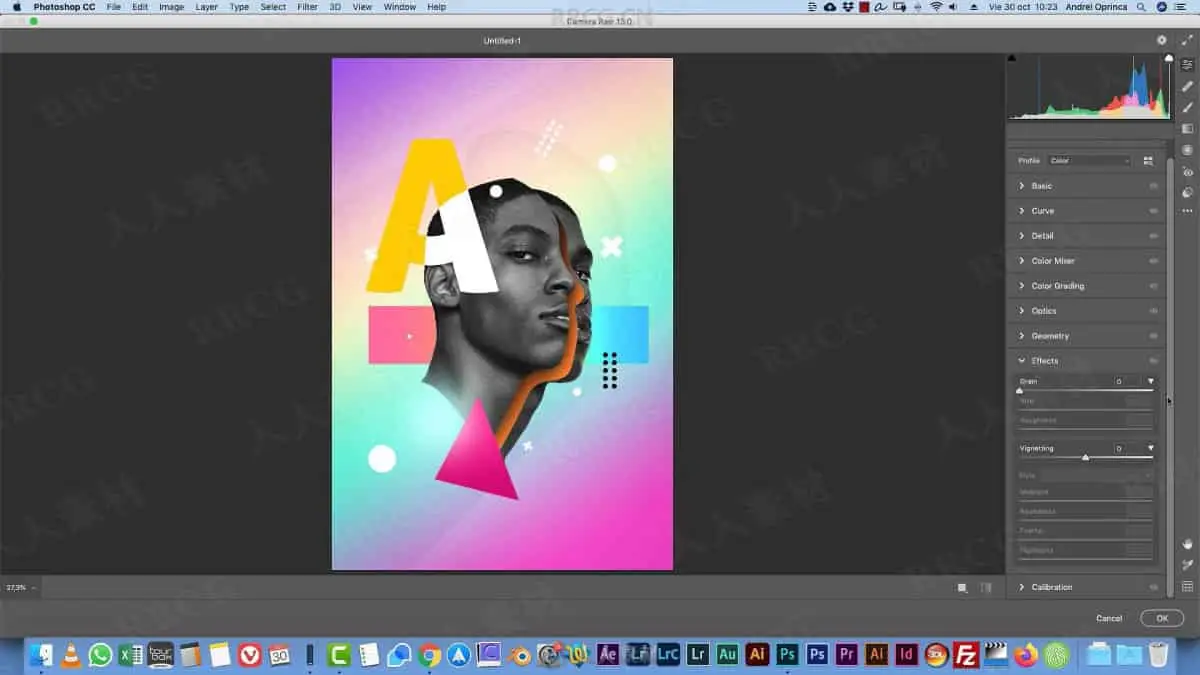Open VLC from the dock
Image resolution: width=1200 pixels, height=675 pixels.
tap(71, 655)
